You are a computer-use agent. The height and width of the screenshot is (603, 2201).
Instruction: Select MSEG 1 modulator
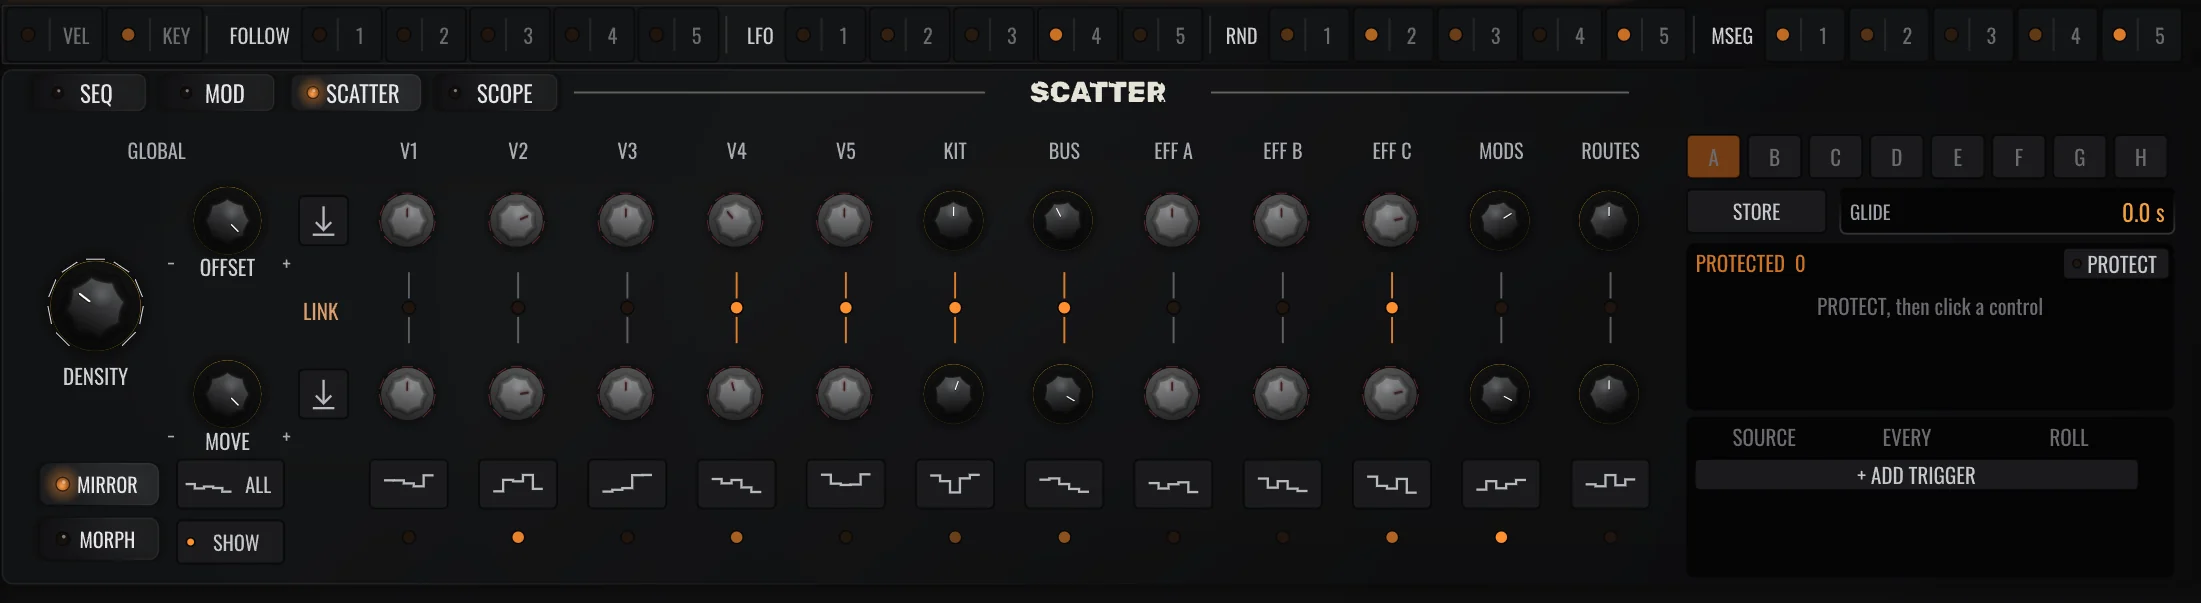pyautogui.click(x=1803, y=36)
